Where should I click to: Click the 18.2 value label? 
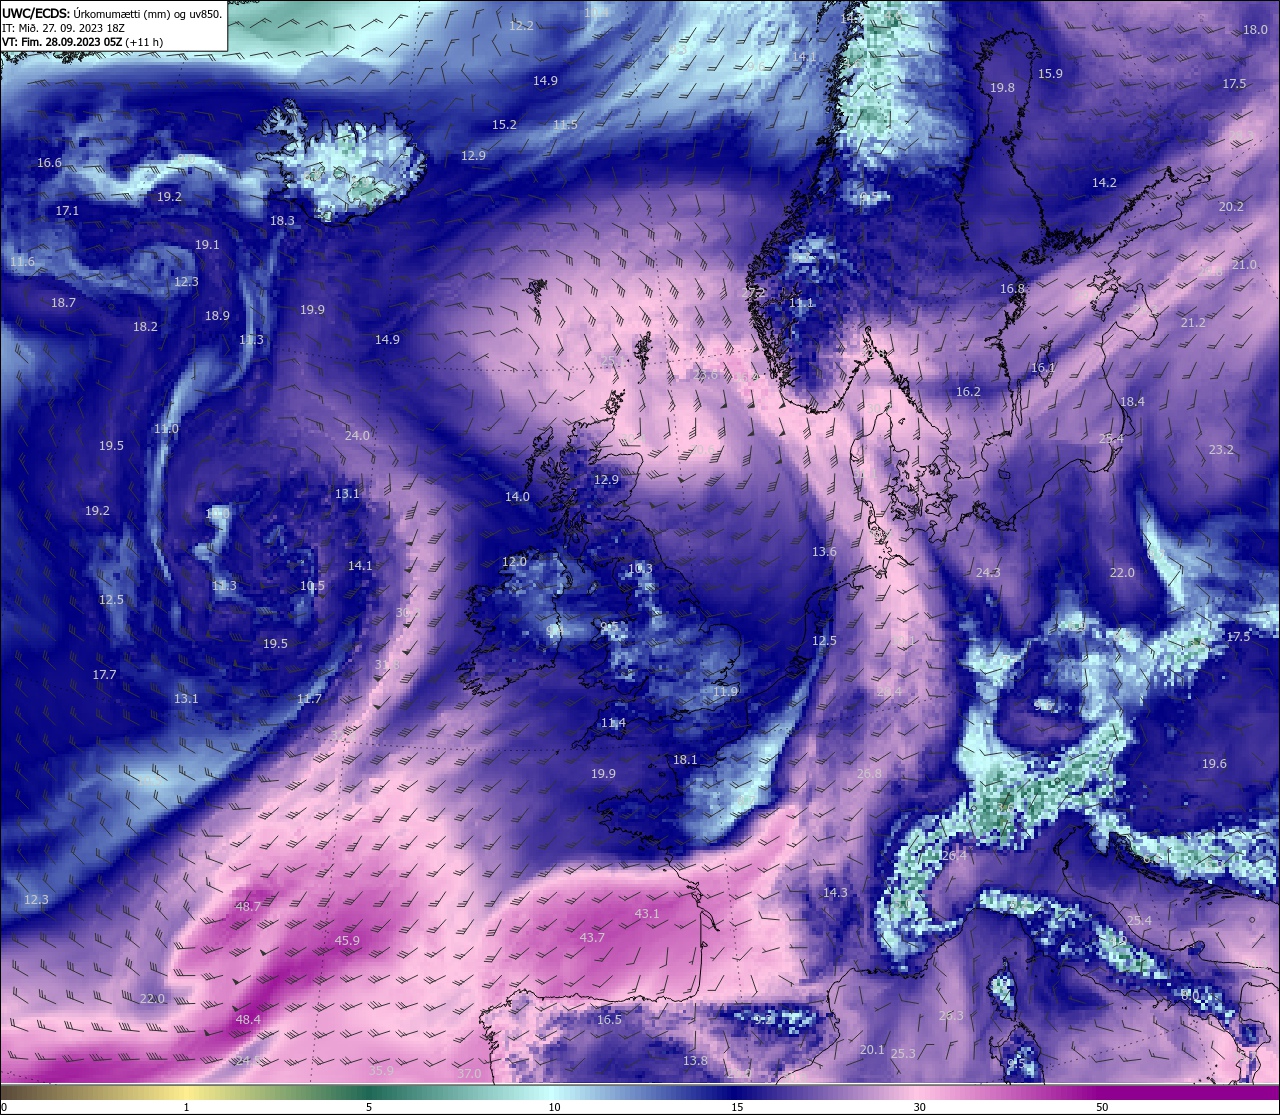[x=145, y=327]
